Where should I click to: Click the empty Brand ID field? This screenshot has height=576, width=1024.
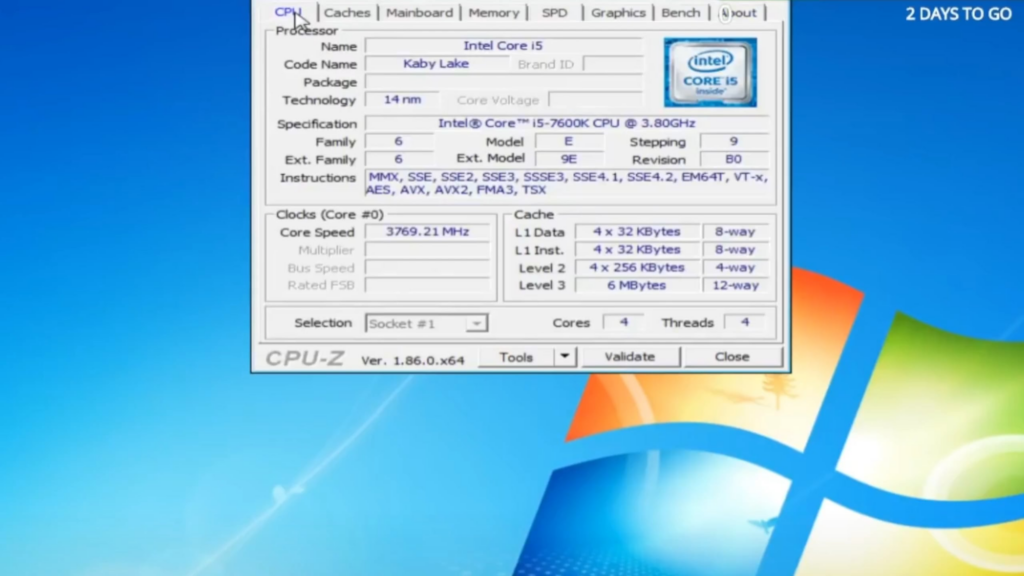pyautogui.click(x=613, y=63)
